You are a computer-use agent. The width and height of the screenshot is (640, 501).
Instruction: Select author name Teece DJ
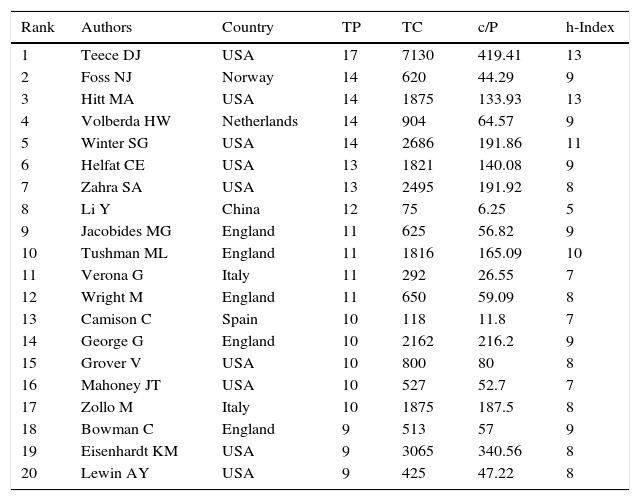coord(110,56)
